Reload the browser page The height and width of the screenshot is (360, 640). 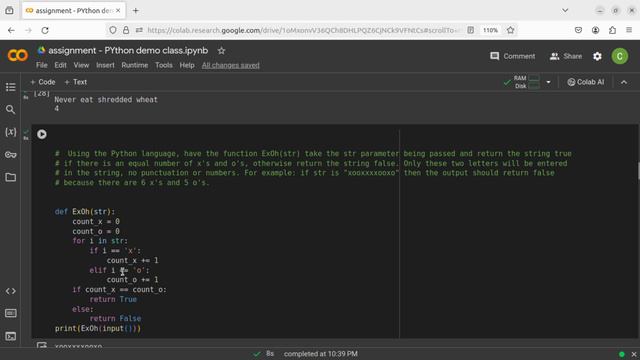[45, 30]
